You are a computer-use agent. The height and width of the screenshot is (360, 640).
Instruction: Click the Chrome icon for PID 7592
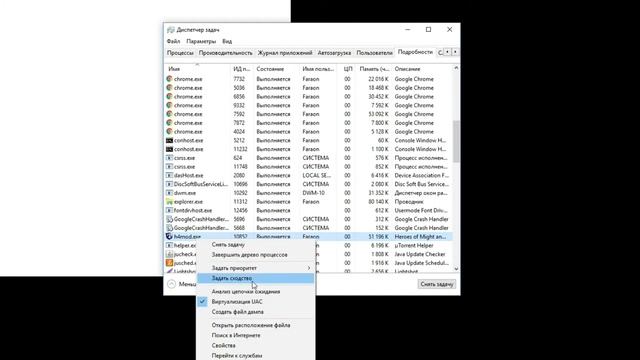pos(169,114)
